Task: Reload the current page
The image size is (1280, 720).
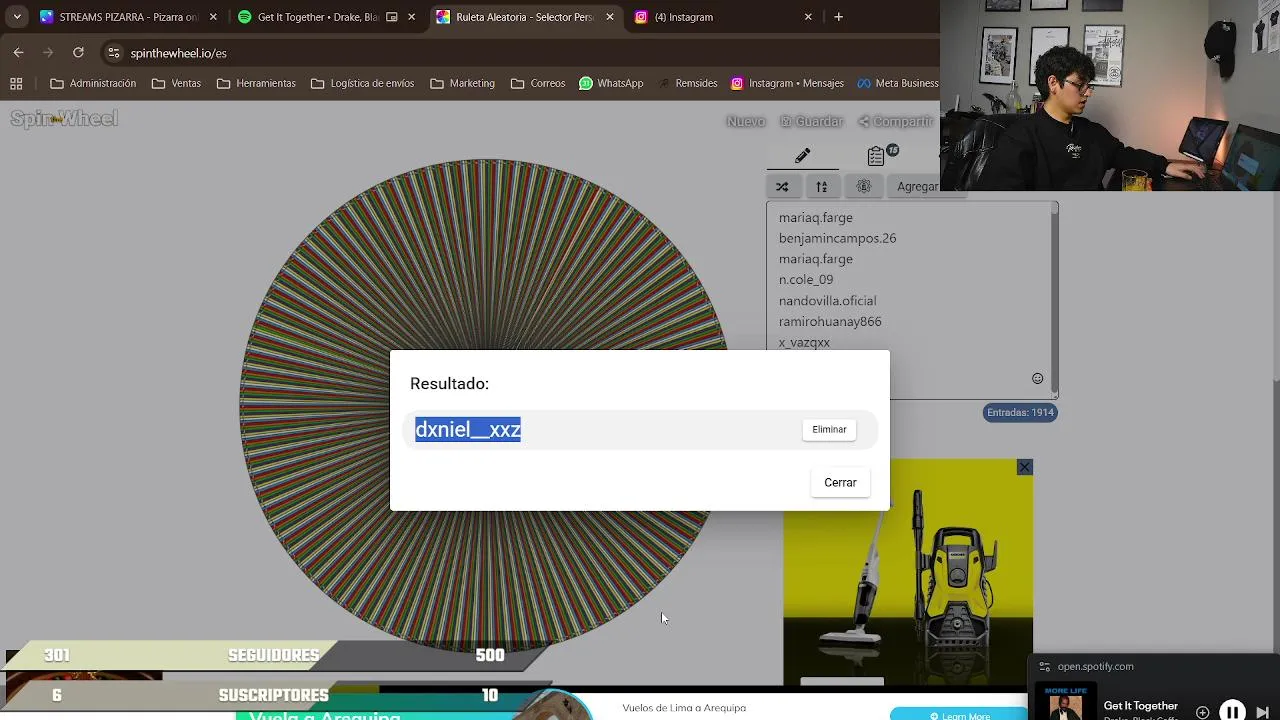Action: tap(78, 52)
